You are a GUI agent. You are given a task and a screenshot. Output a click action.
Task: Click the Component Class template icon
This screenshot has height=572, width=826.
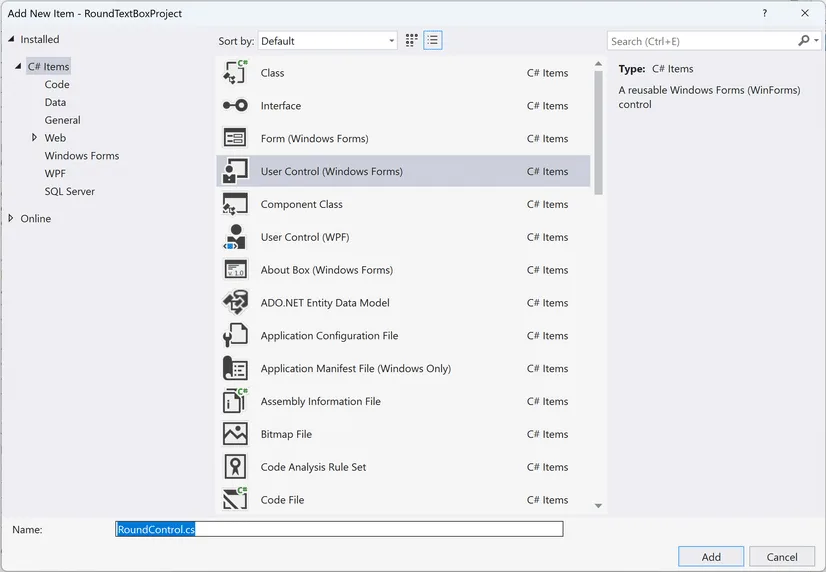tap(235, 204)
